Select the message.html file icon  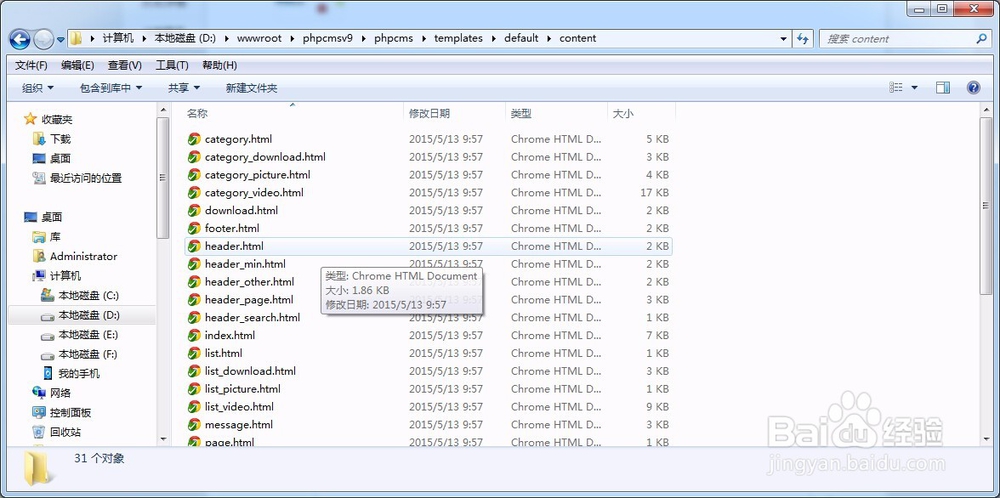coord(194,425)
